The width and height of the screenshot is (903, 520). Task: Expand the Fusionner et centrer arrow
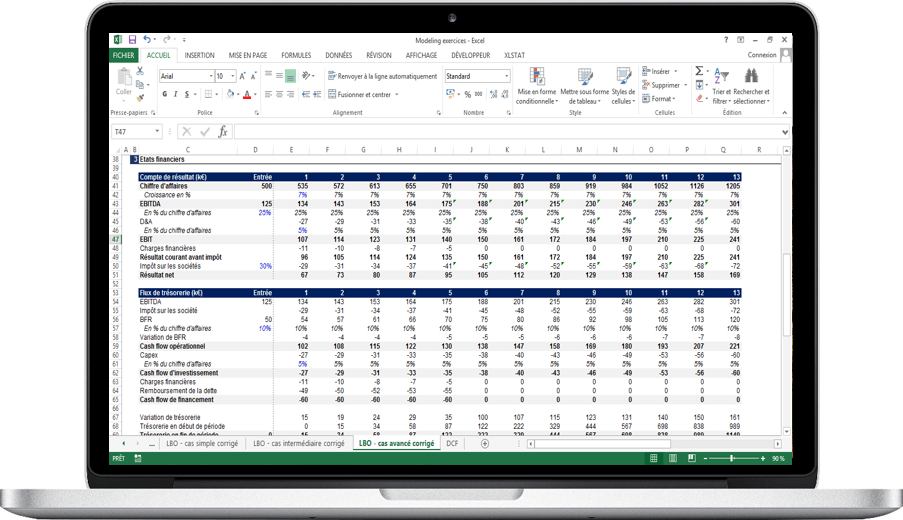(x=397, y=94)
